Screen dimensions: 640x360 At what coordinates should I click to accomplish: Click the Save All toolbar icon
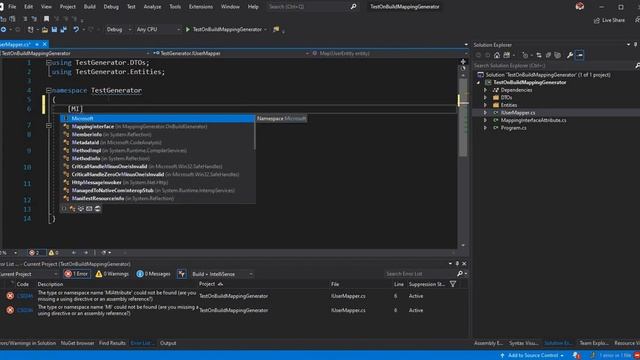click(x=64, y=29)
